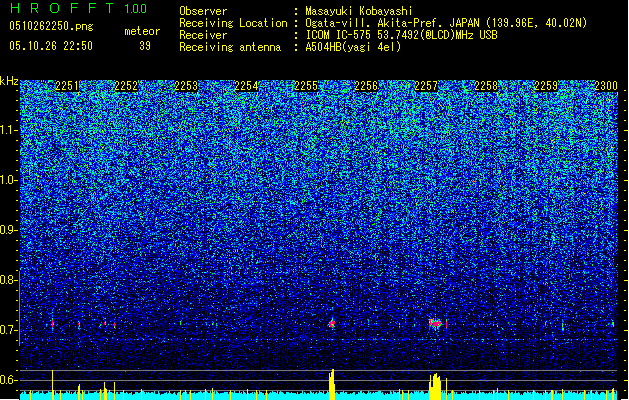629x400 pixels.
Task: Click the 2257 time marker
Action: (x=426, y=86)
